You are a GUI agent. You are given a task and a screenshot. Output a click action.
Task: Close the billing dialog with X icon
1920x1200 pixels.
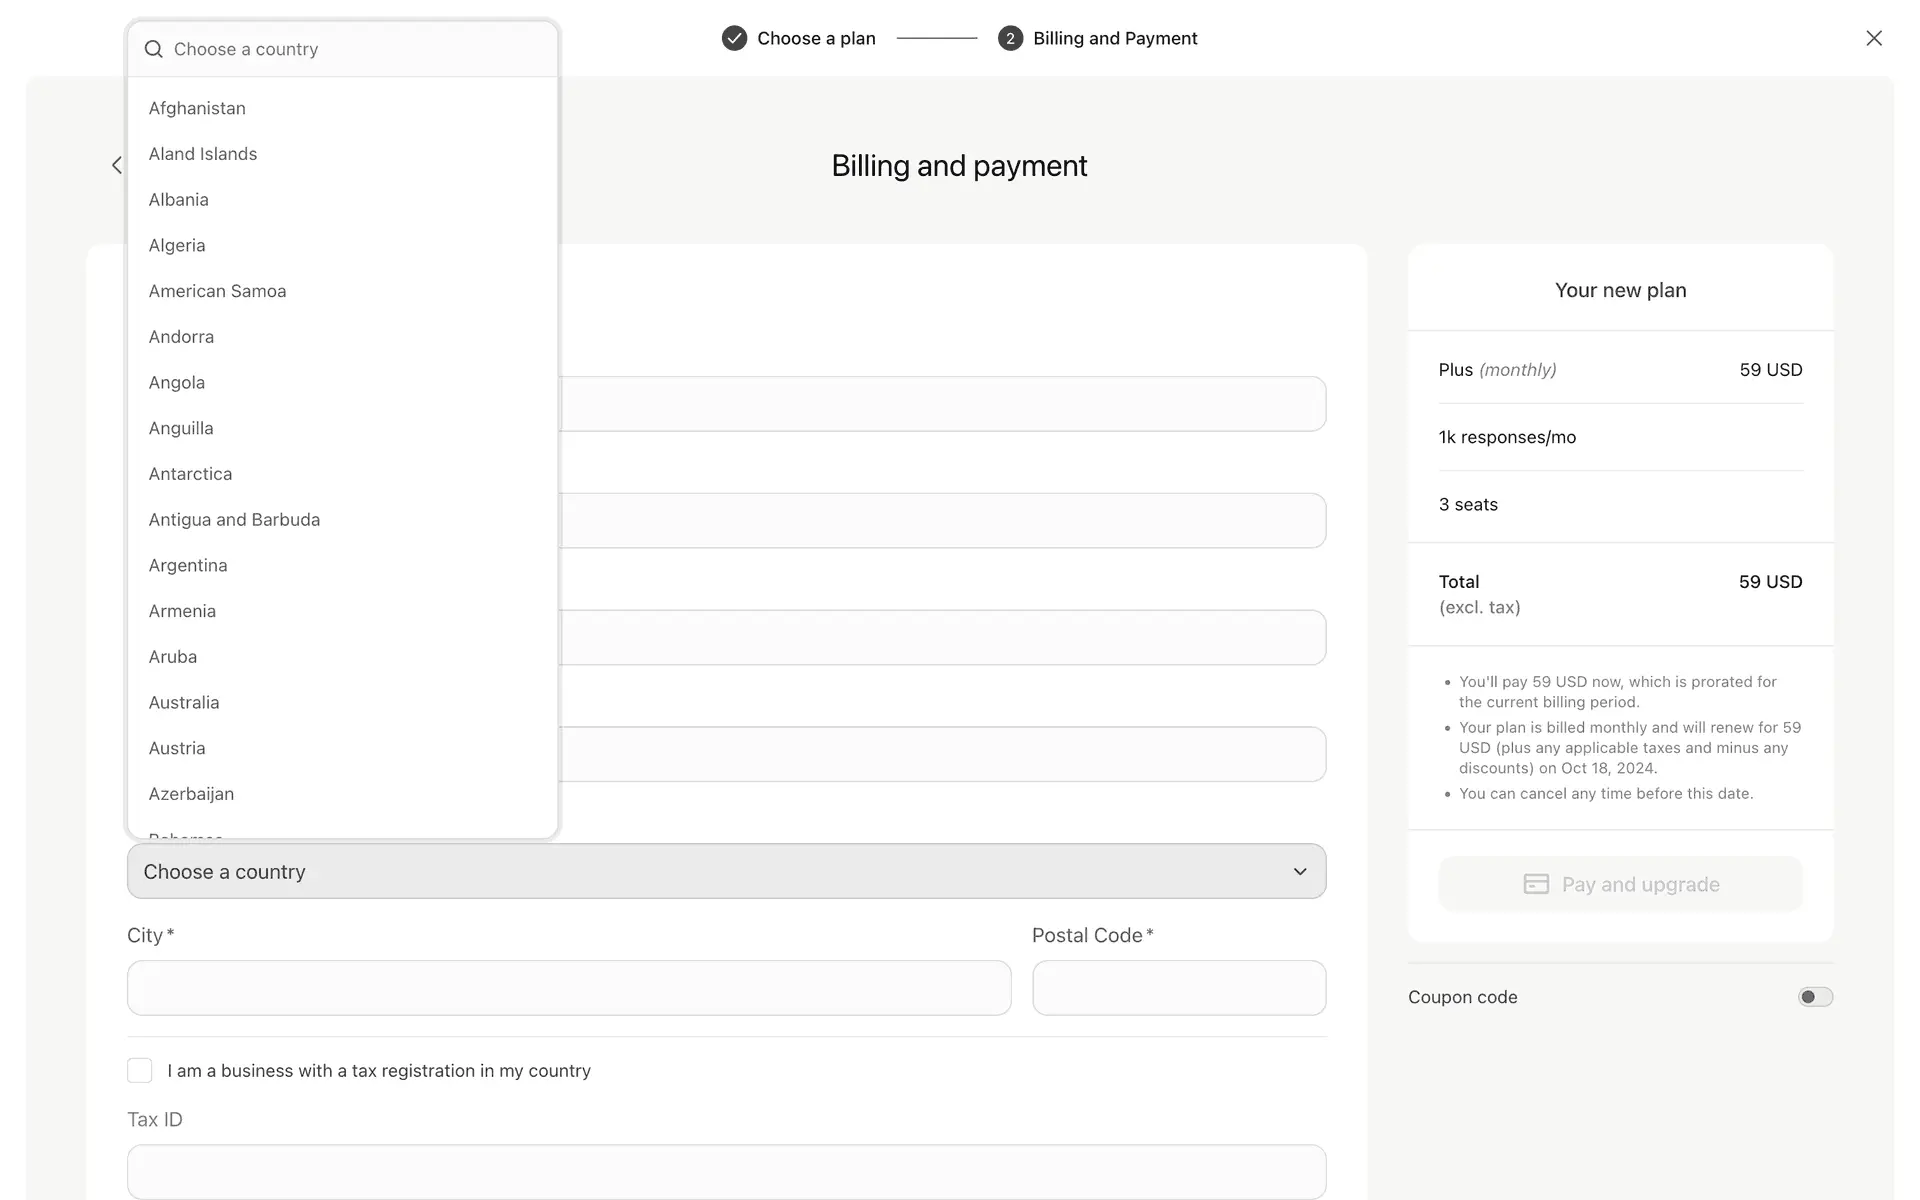pyautogui.click(x=1874, y=38)
